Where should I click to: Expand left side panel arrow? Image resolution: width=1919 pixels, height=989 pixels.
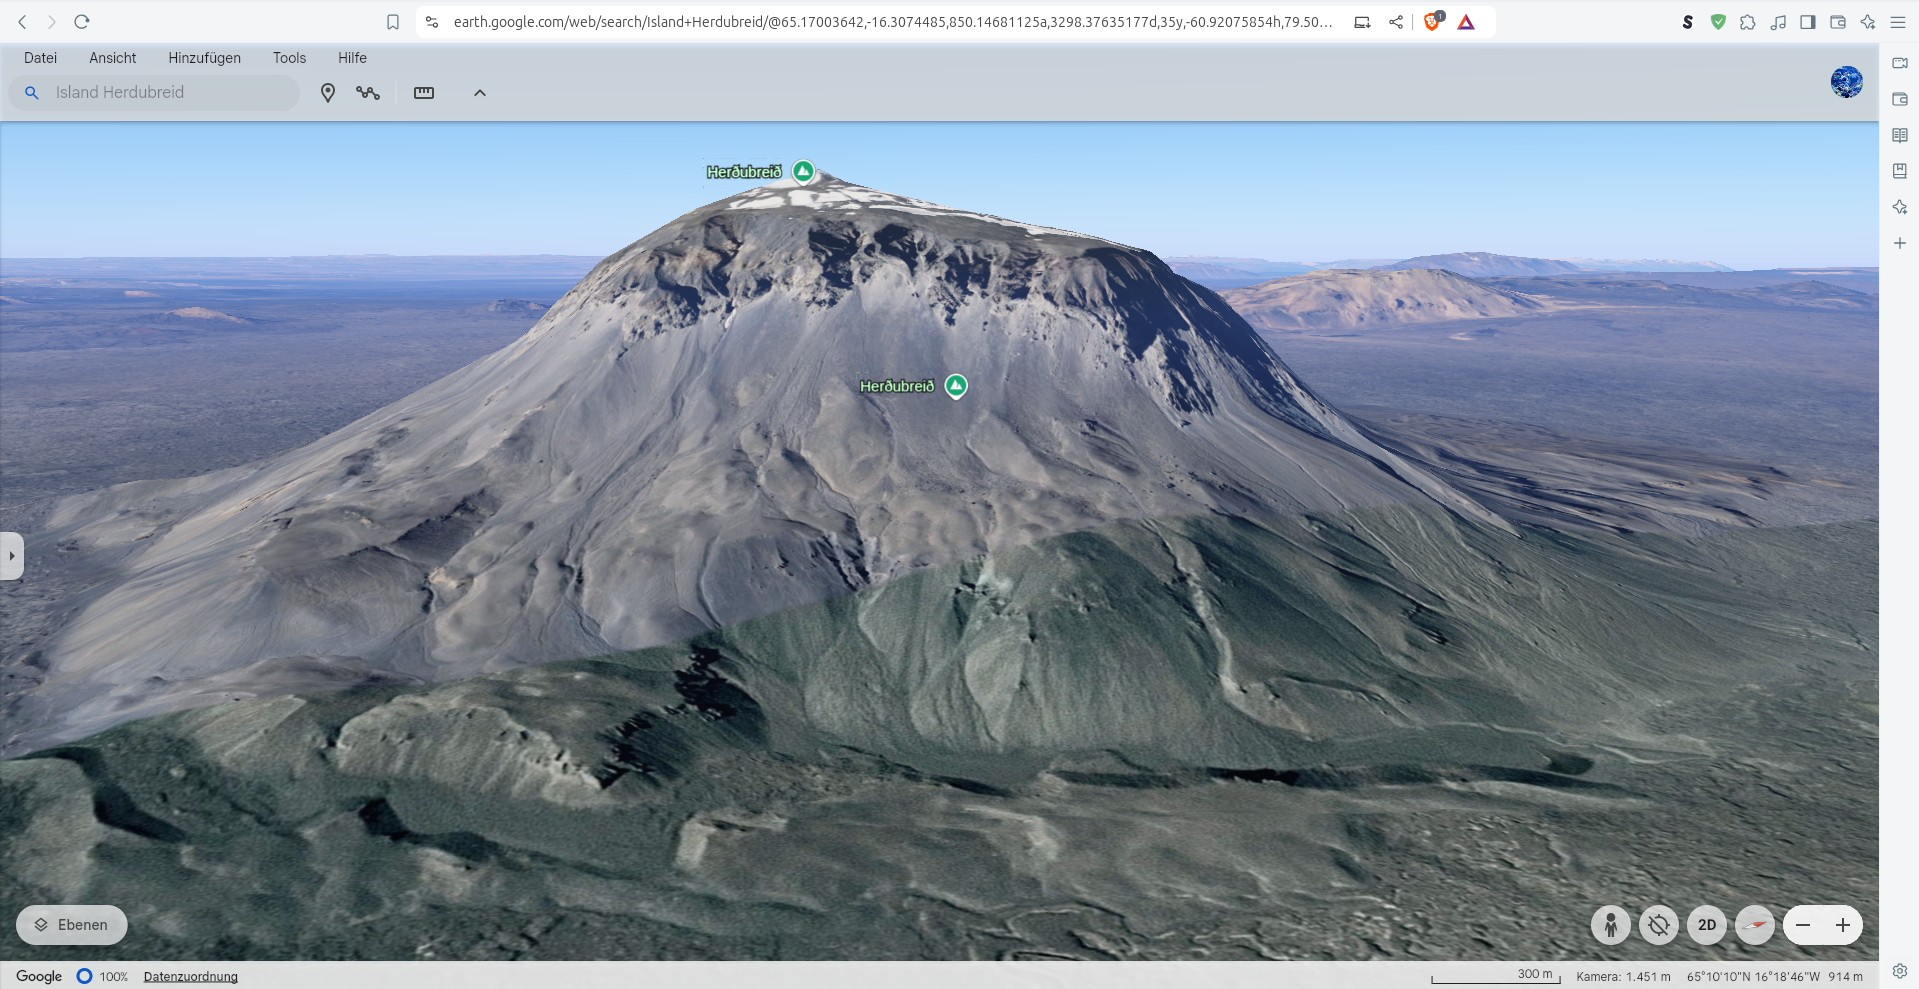click(x=11, y=556)
